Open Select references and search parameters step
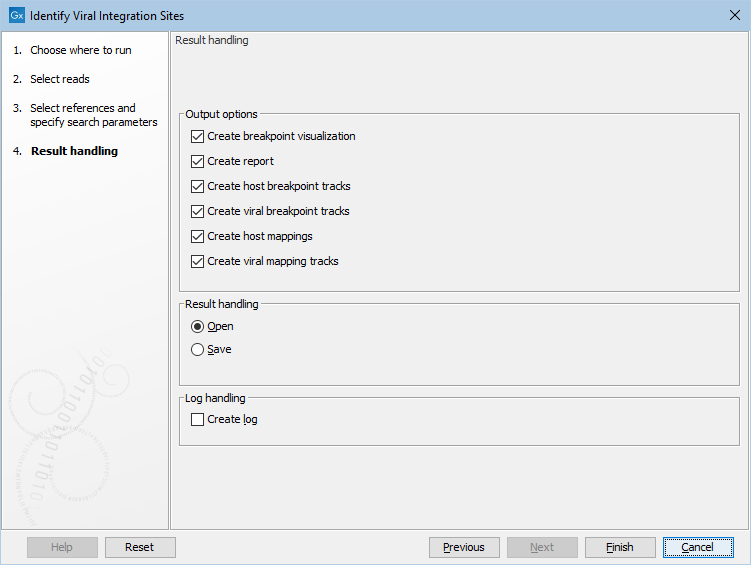The height and width of the screenshot is (565, 751). [x=93, y=115]
